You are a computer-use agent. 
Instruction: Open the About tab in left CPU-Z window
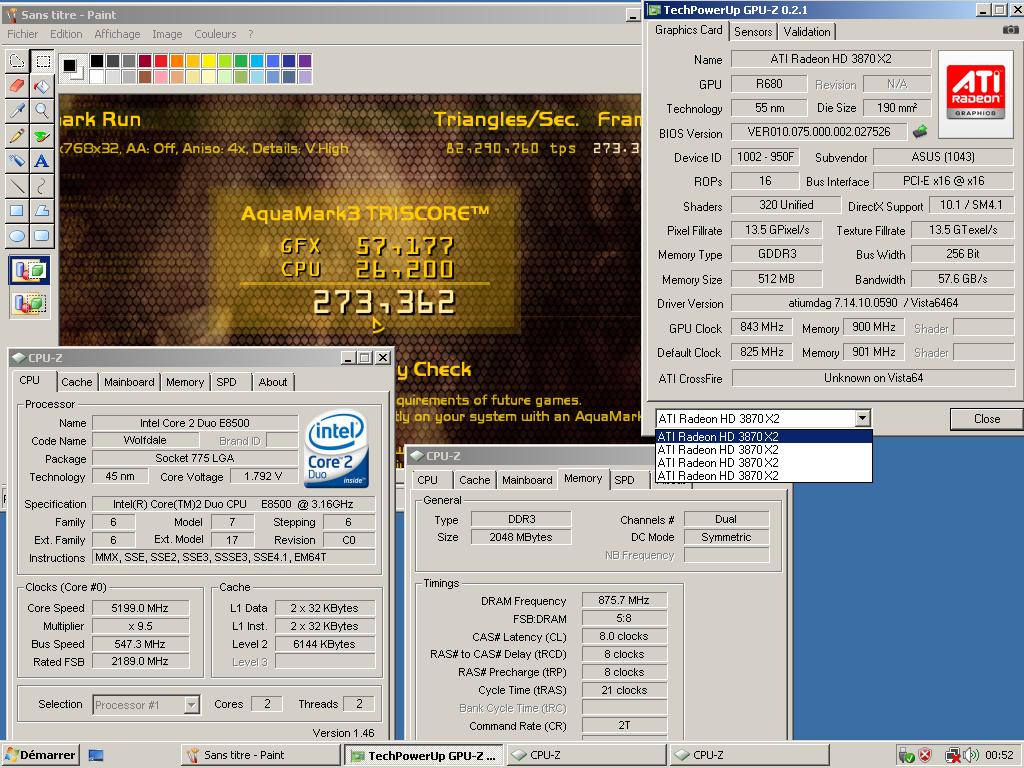pos(272,382)
